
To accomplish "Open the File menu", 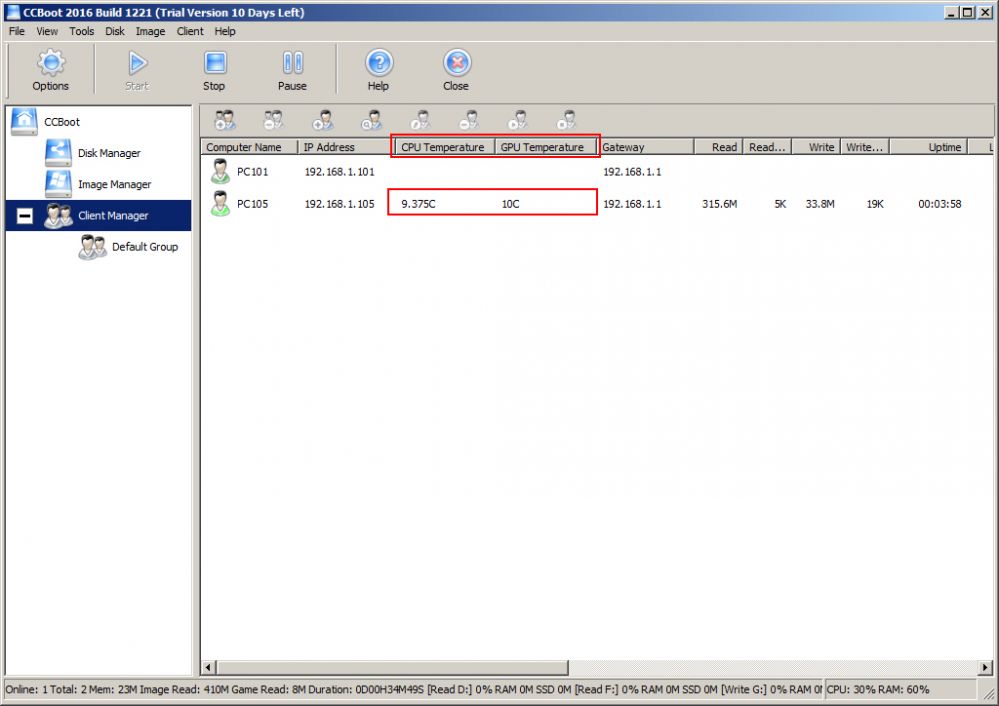I will coord(17,31).
